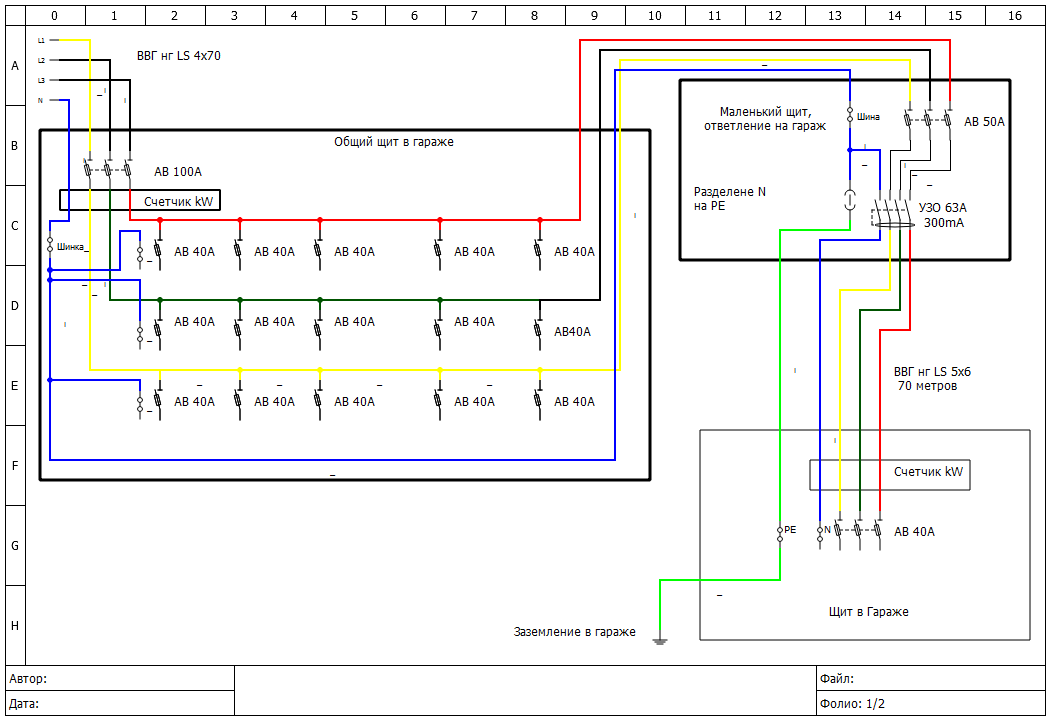Viewport: 1050px width, 720px height.
Task: Select column header 16 on top ruler
Action: coord(1015,16)
